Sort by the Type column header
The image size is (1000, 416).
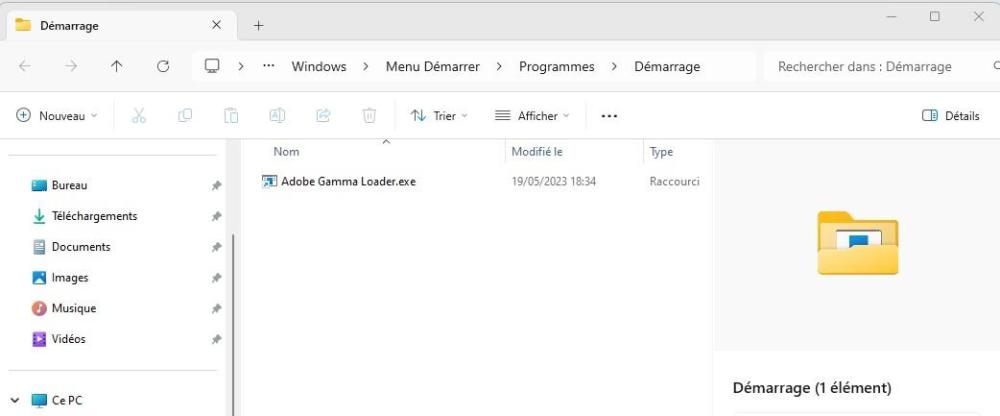tap(661, 152)
